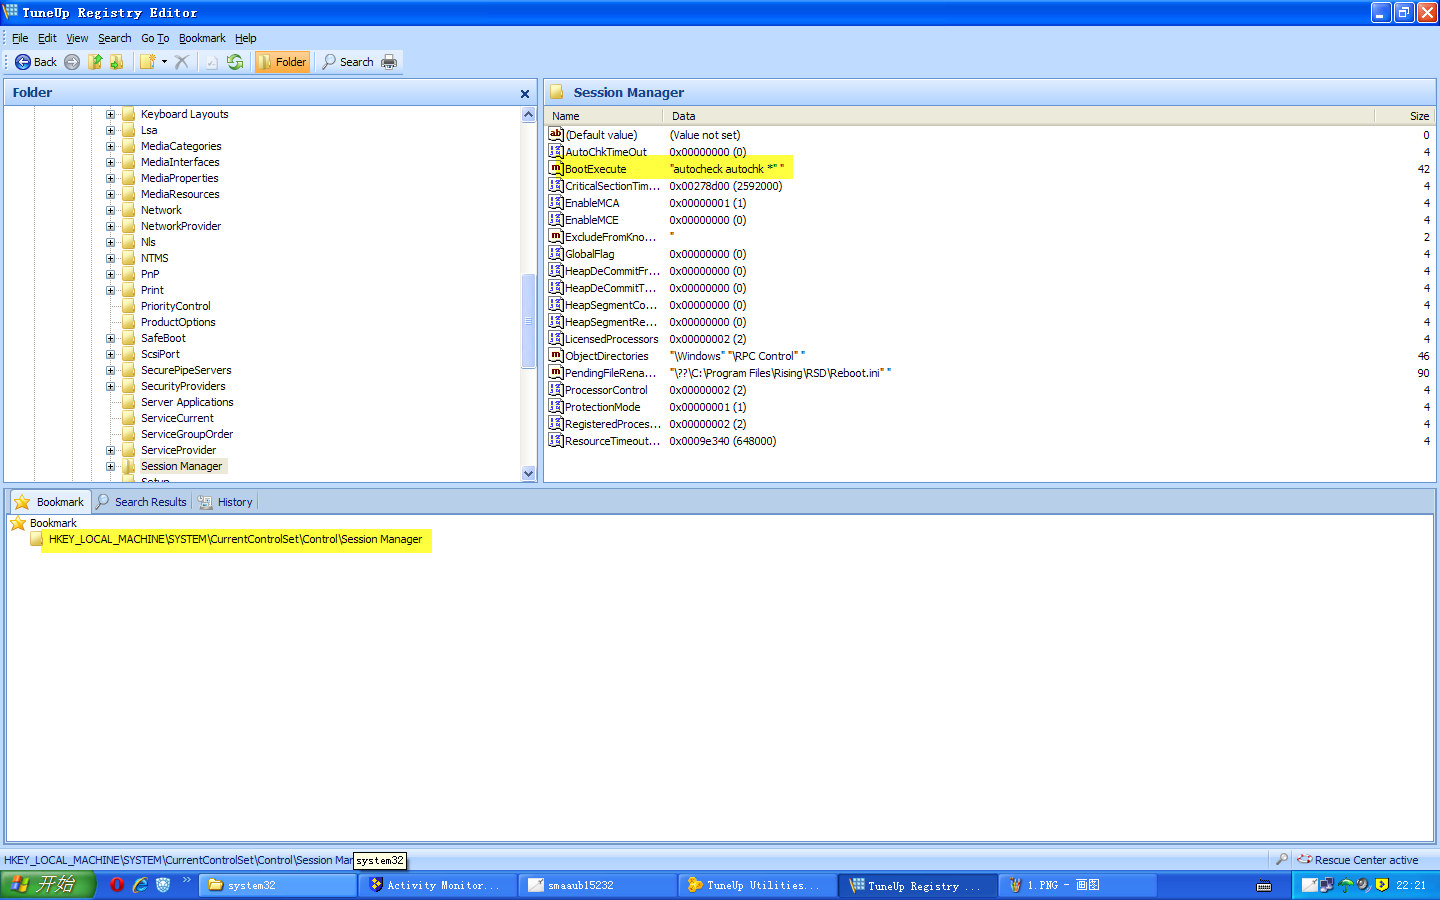
Task: Open the new item dropdown arrow
Action: tap(164, 62)
